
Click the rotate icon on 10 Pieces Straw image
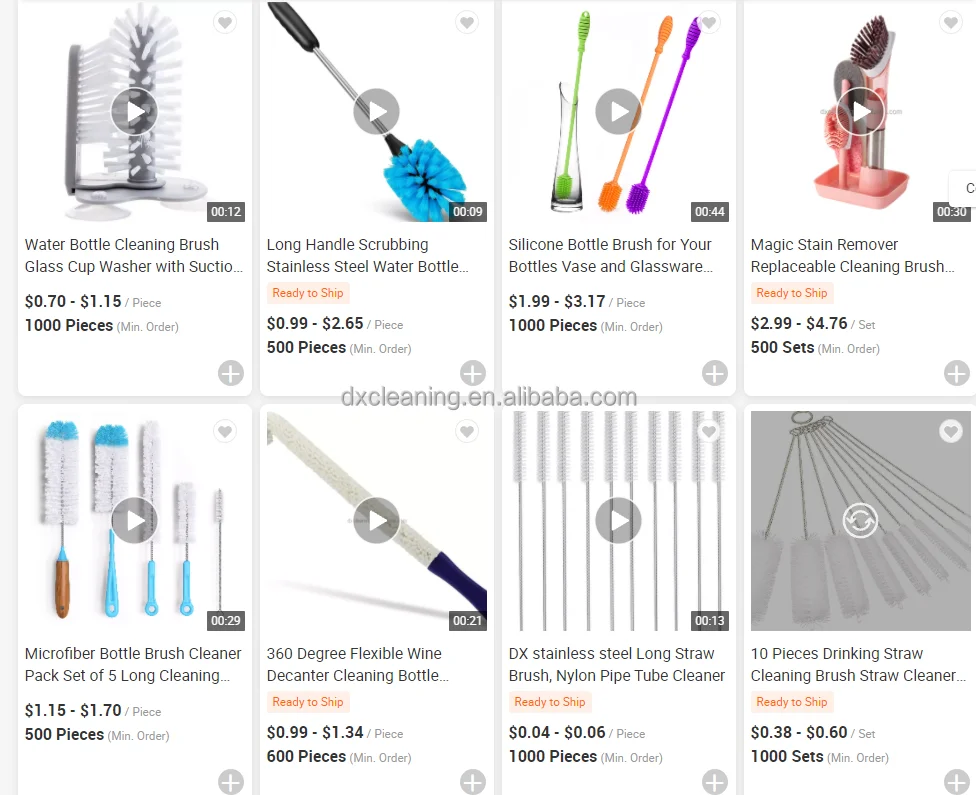pyautogui.click(x=860, y=520)
